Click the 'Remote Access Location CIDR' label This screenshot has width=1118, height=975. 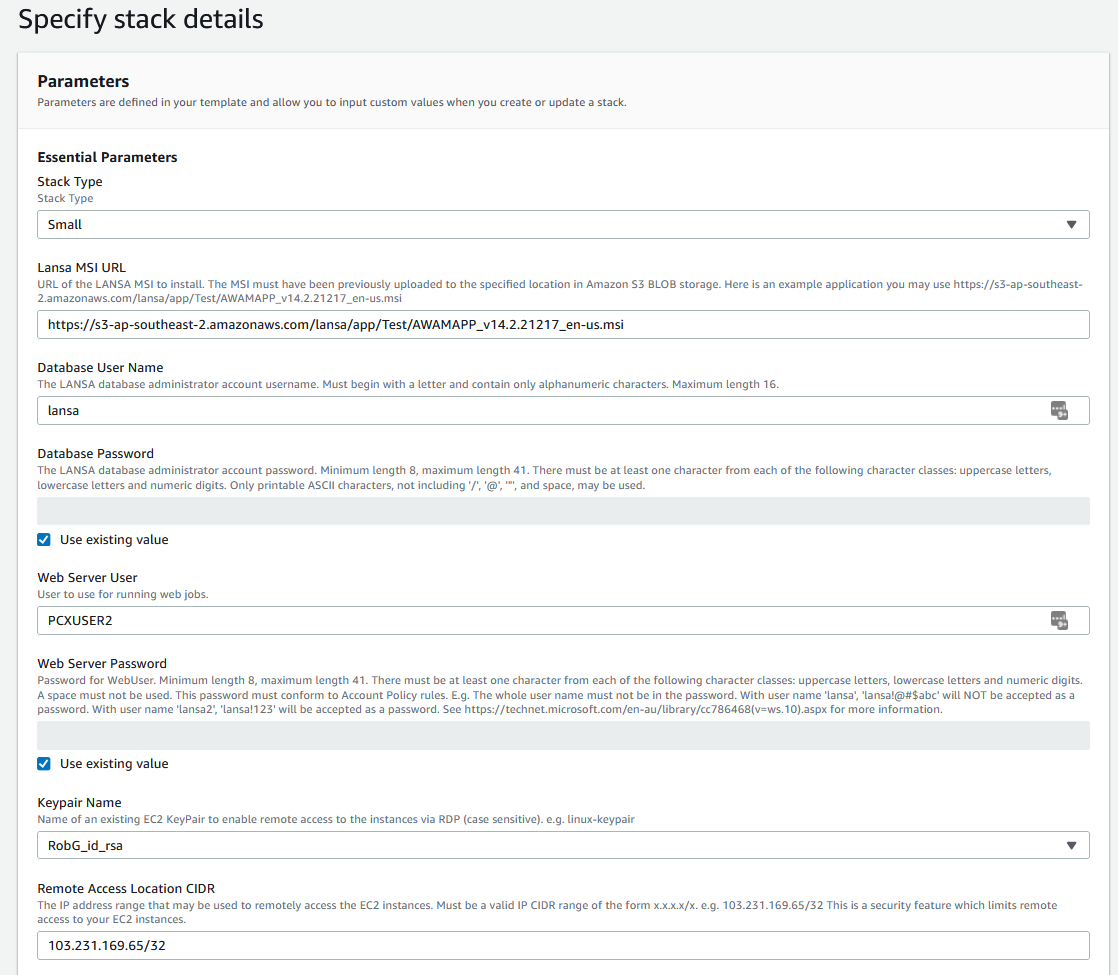tap(126, 888)
